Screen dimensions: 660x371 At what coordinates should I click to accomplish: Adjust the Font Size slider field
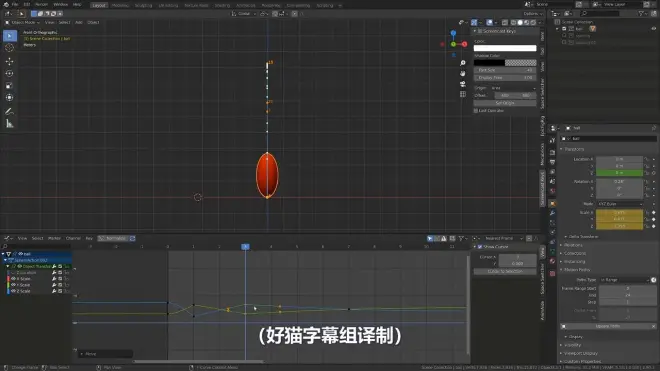(505, 70)
